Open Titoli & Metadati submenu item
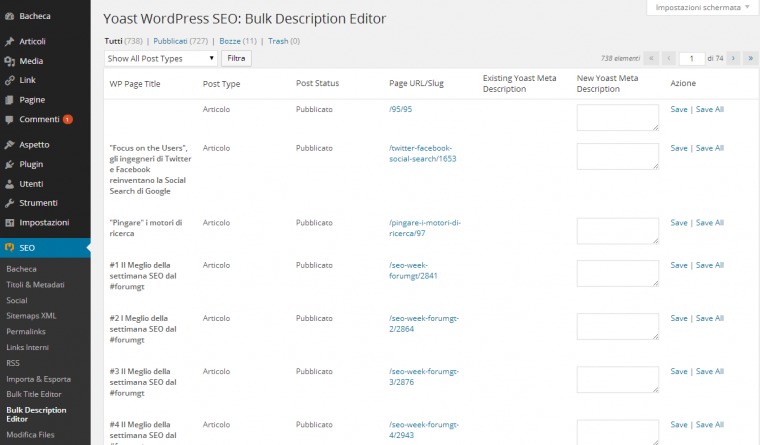Viewport: 760px width, 445px height. pos(35,285)
